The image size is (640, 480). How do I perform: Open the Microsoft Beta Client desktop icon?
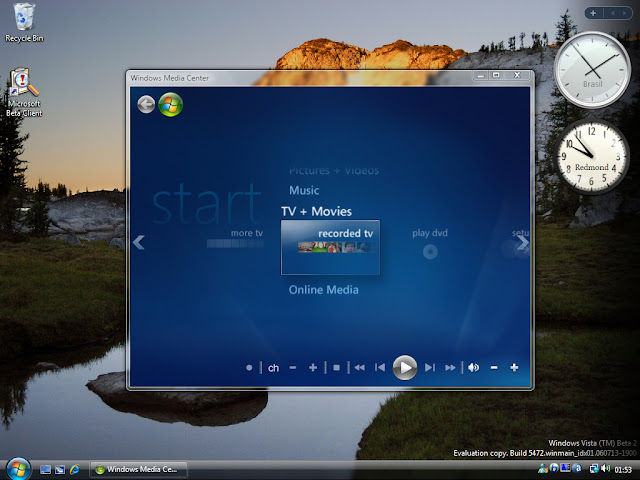click(x=24, y=92)
